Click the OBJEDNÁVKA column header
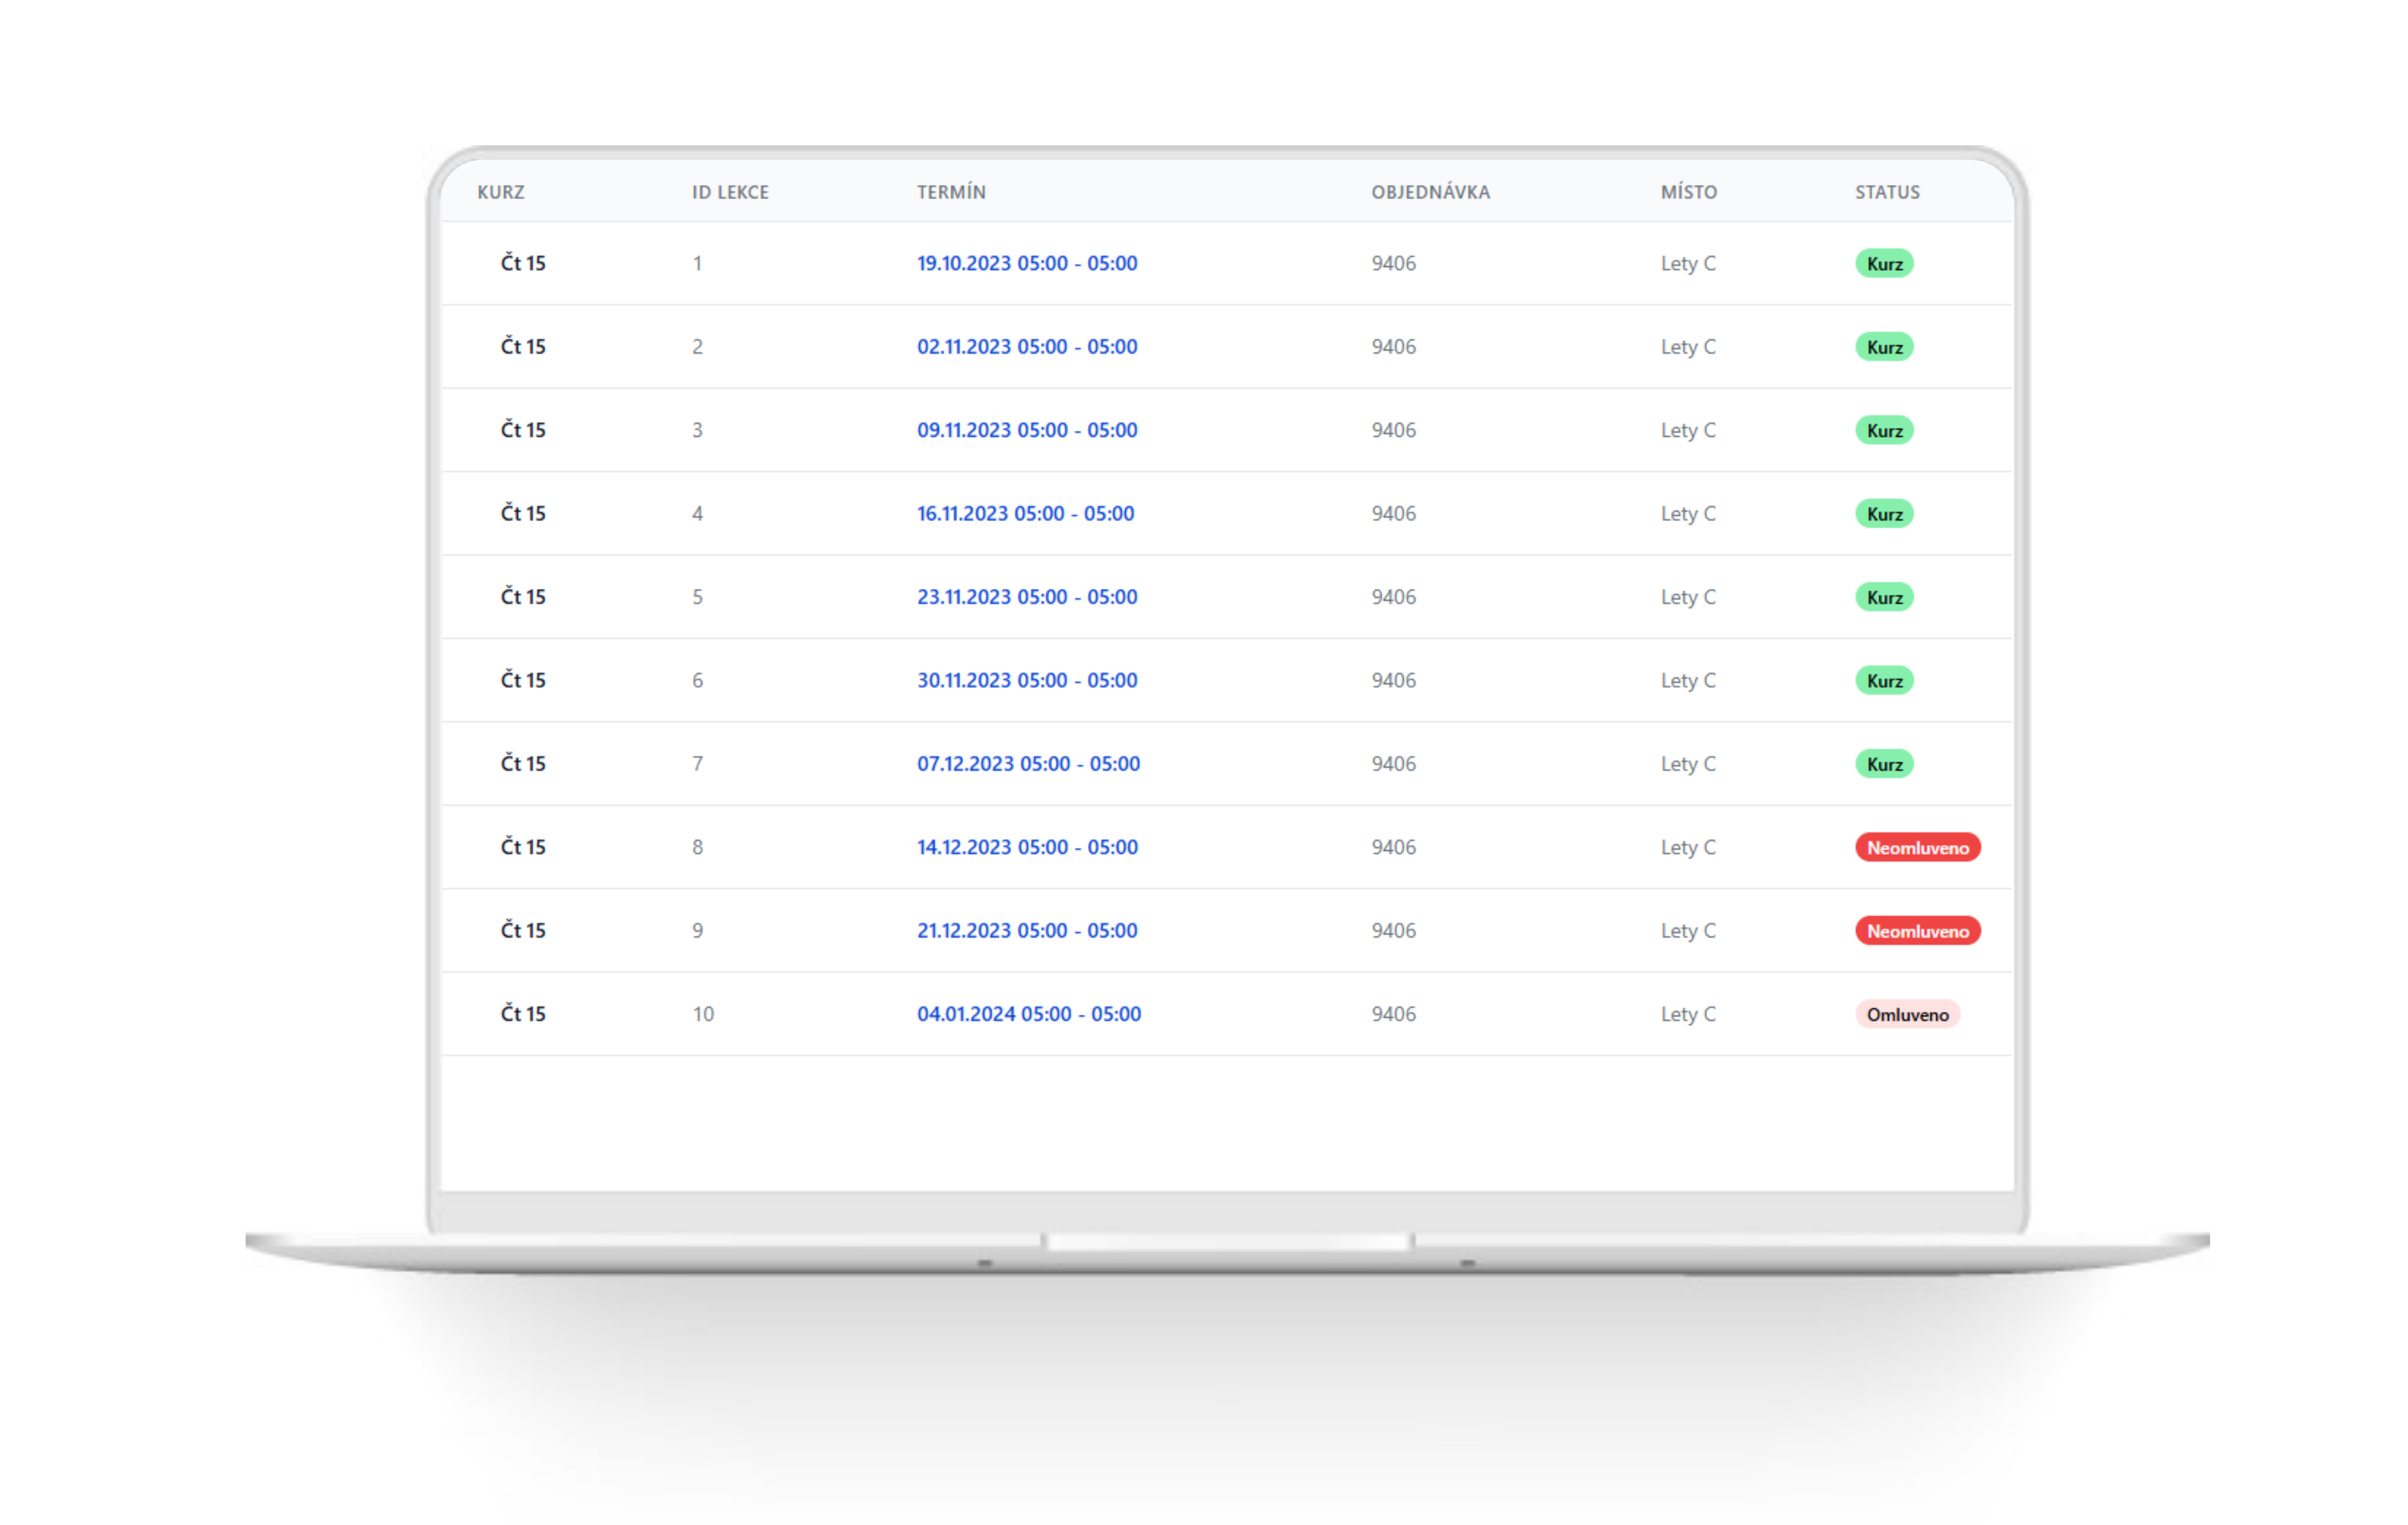The width and height of the screenshot is (2408, 1525). point(1429,192)
